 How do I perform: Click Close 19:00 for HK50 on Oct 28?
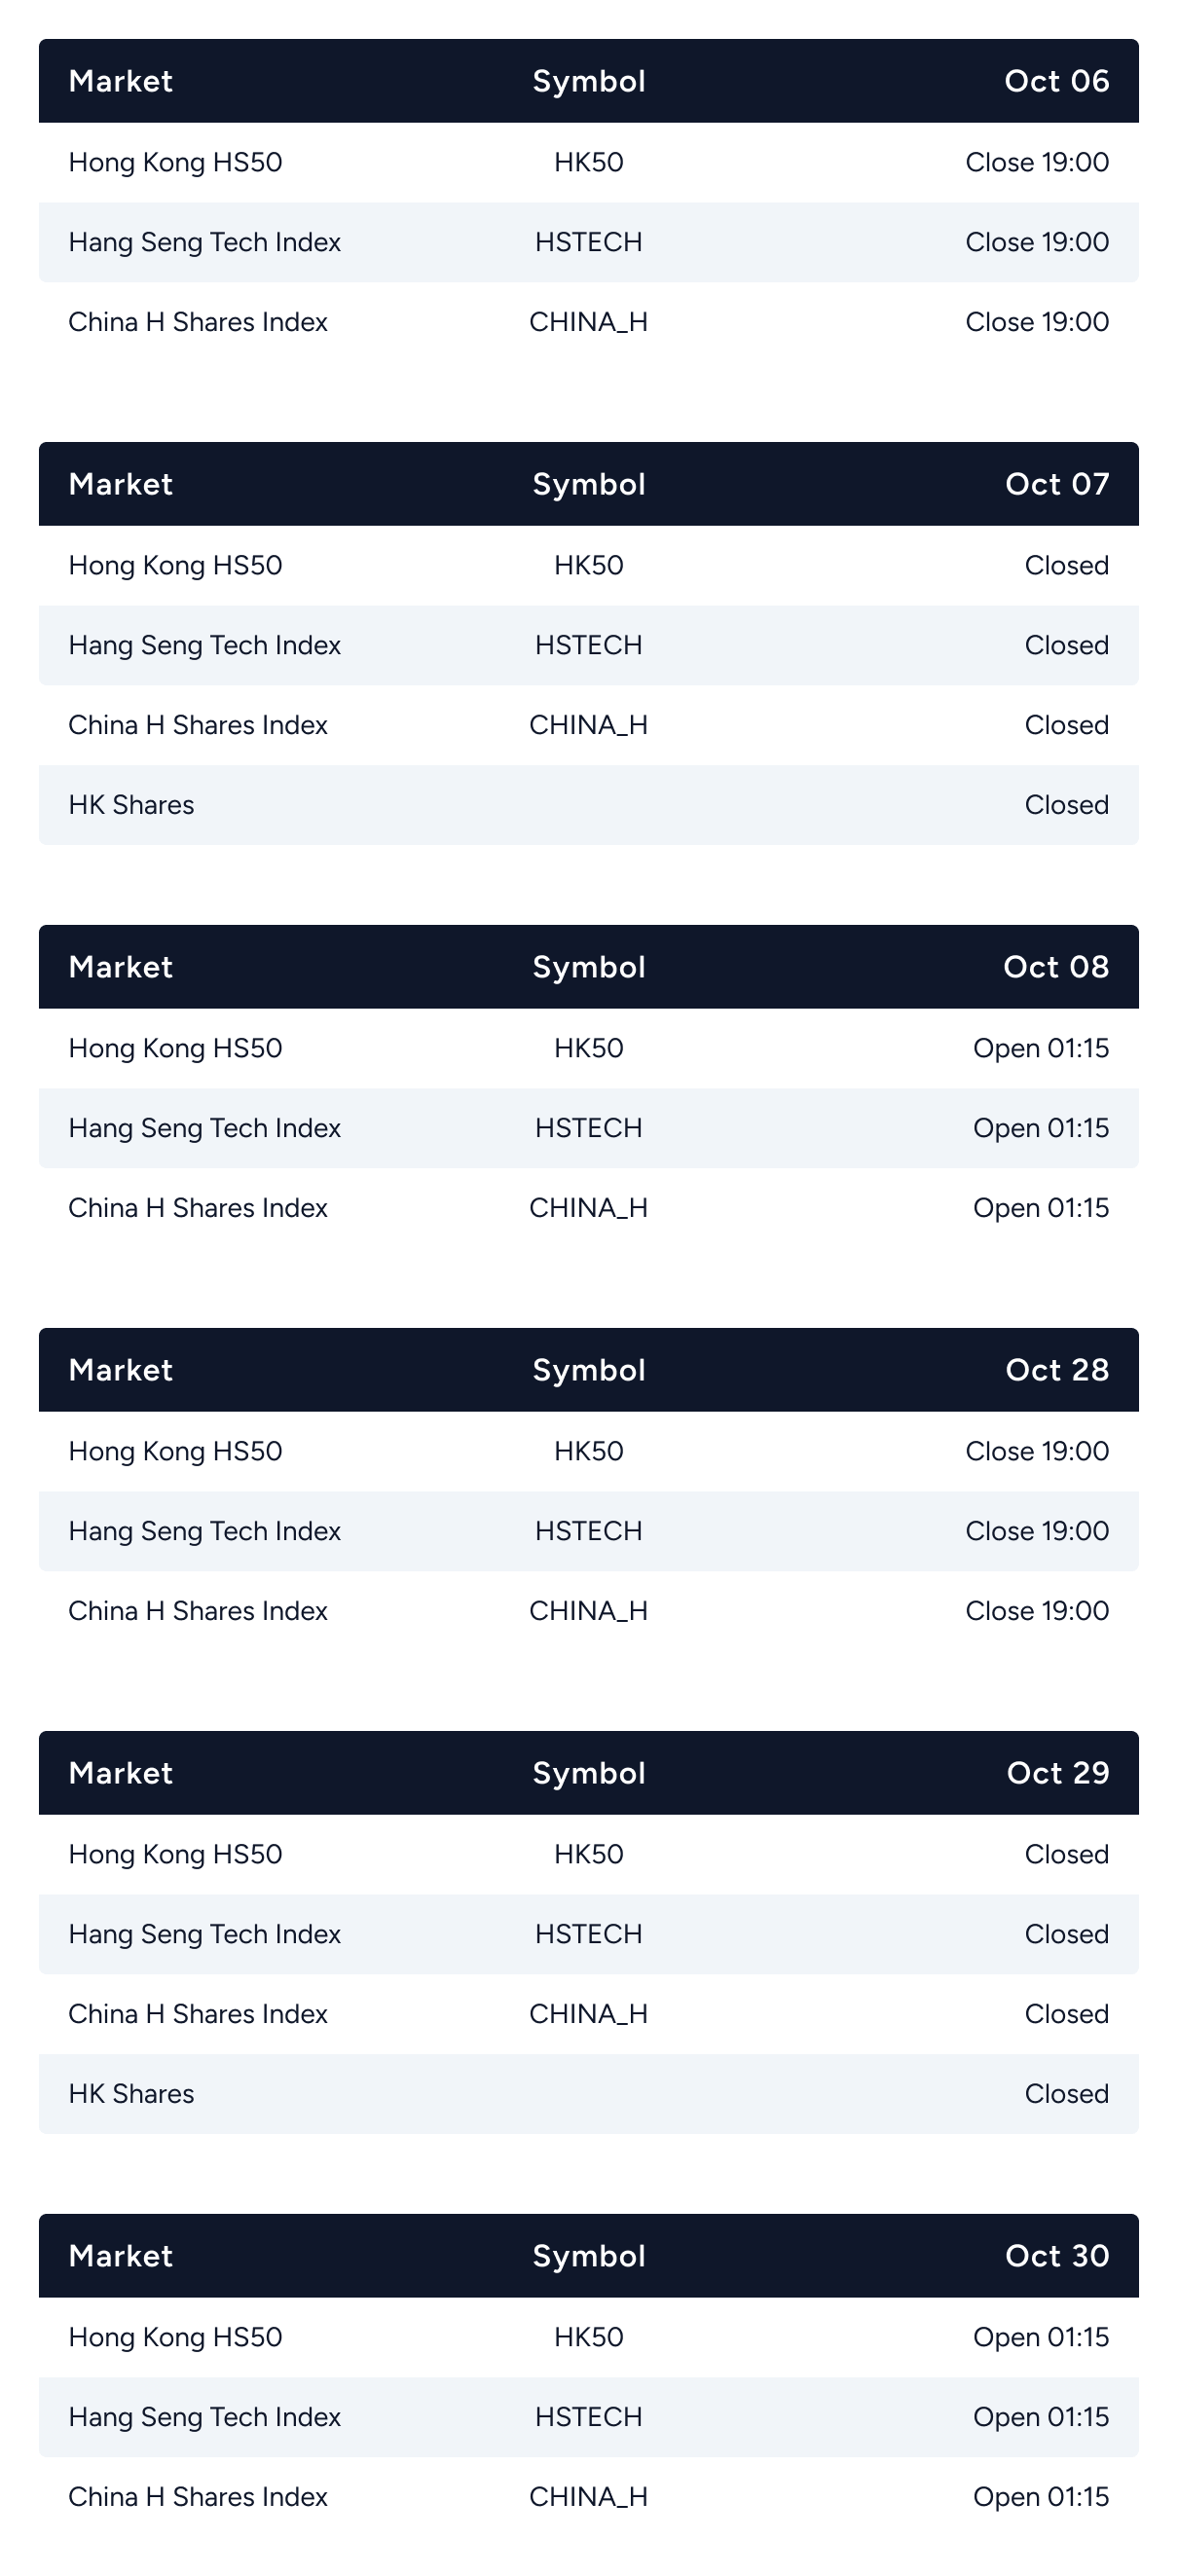click(x=1036, y=1451)
